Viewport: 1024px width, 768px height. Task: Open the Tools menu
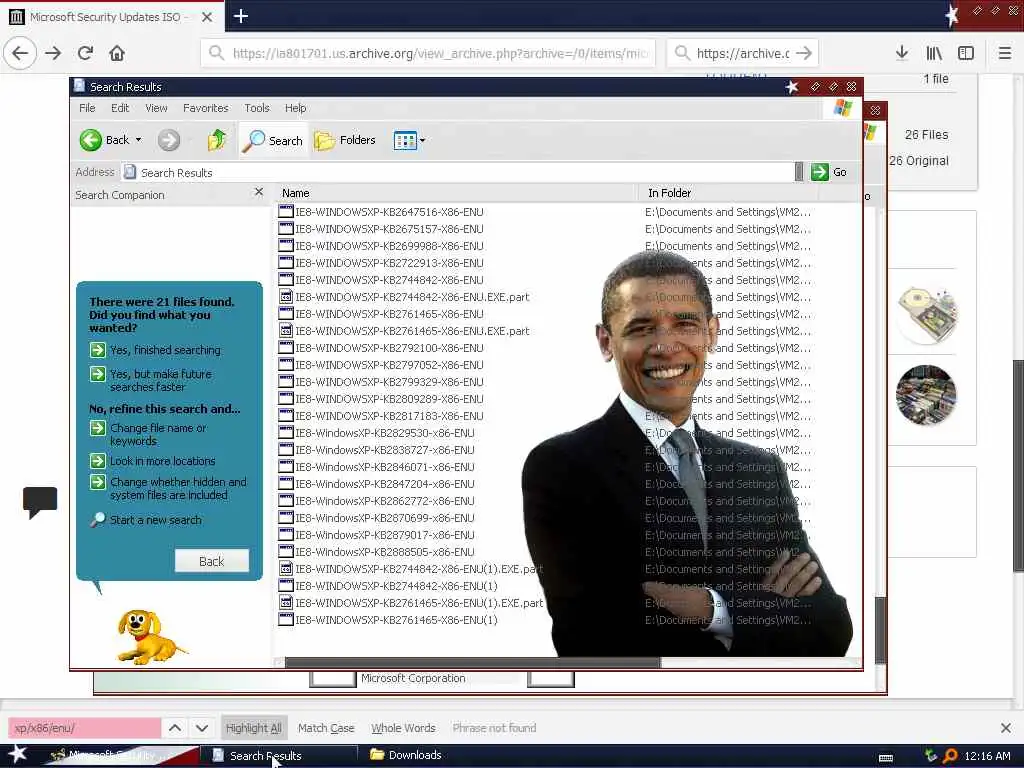pos(257,108)
